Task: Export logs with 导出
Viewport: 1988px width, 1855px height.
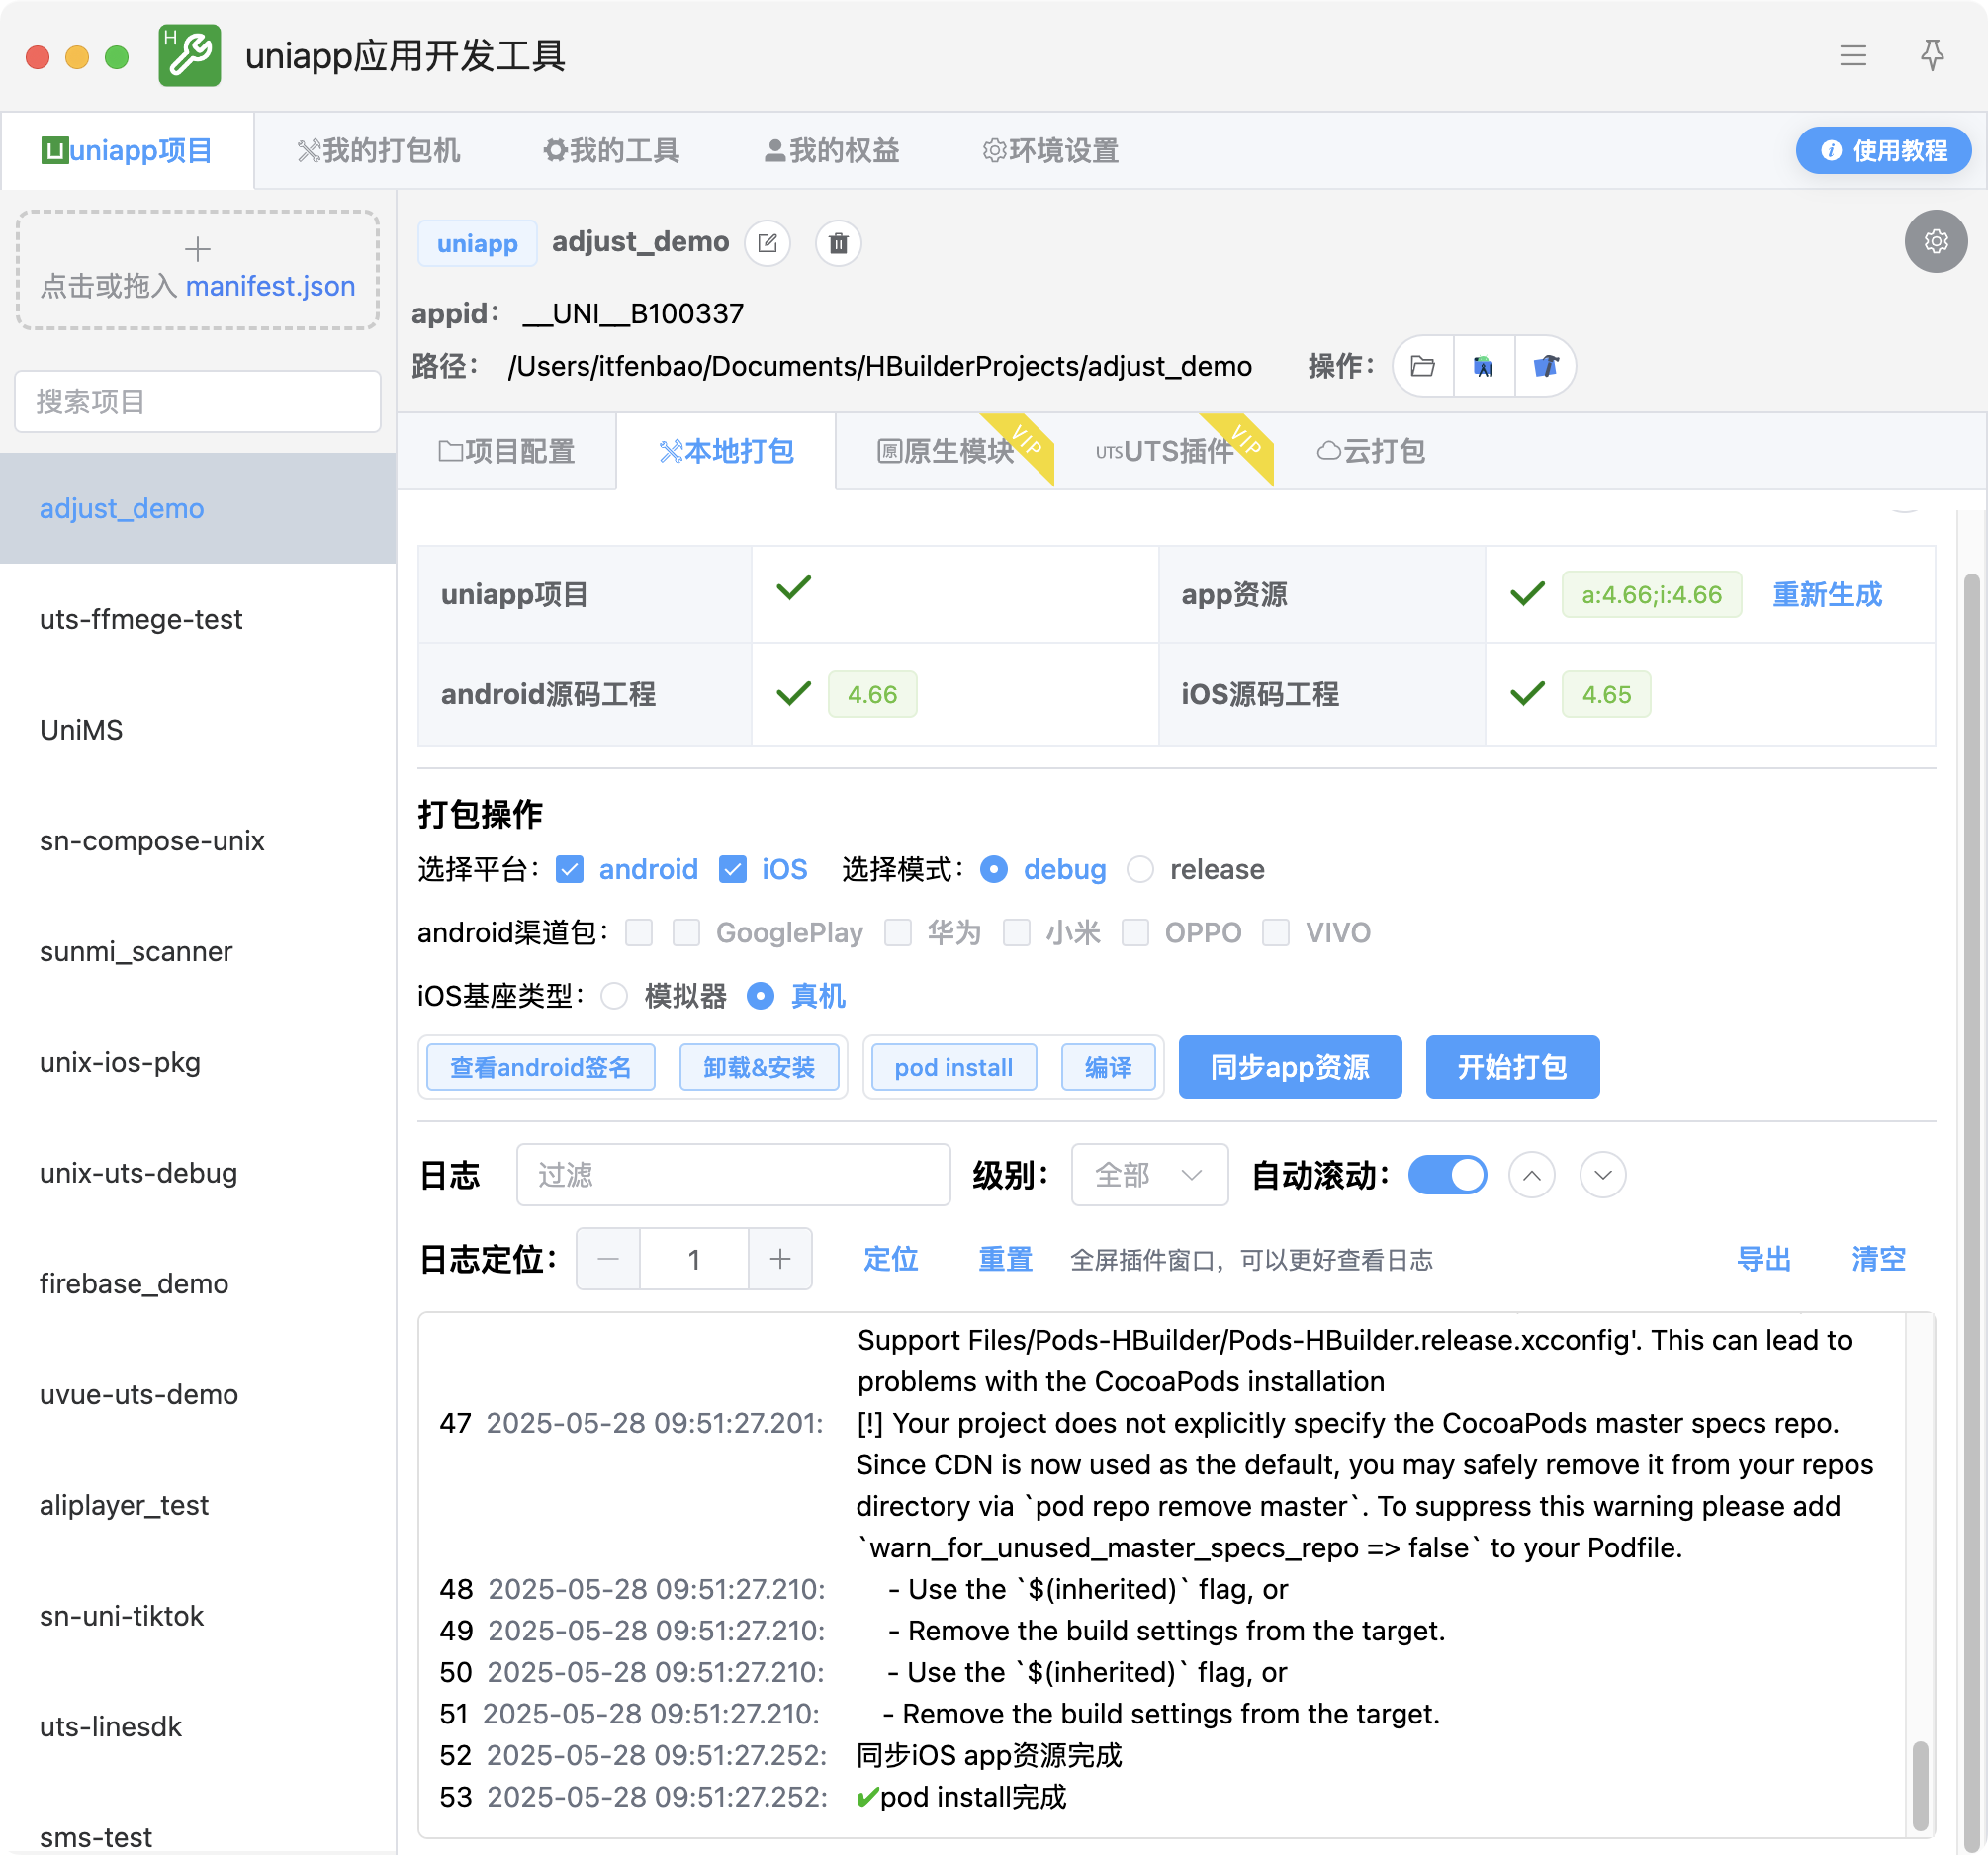Action: point(1763,1258)
